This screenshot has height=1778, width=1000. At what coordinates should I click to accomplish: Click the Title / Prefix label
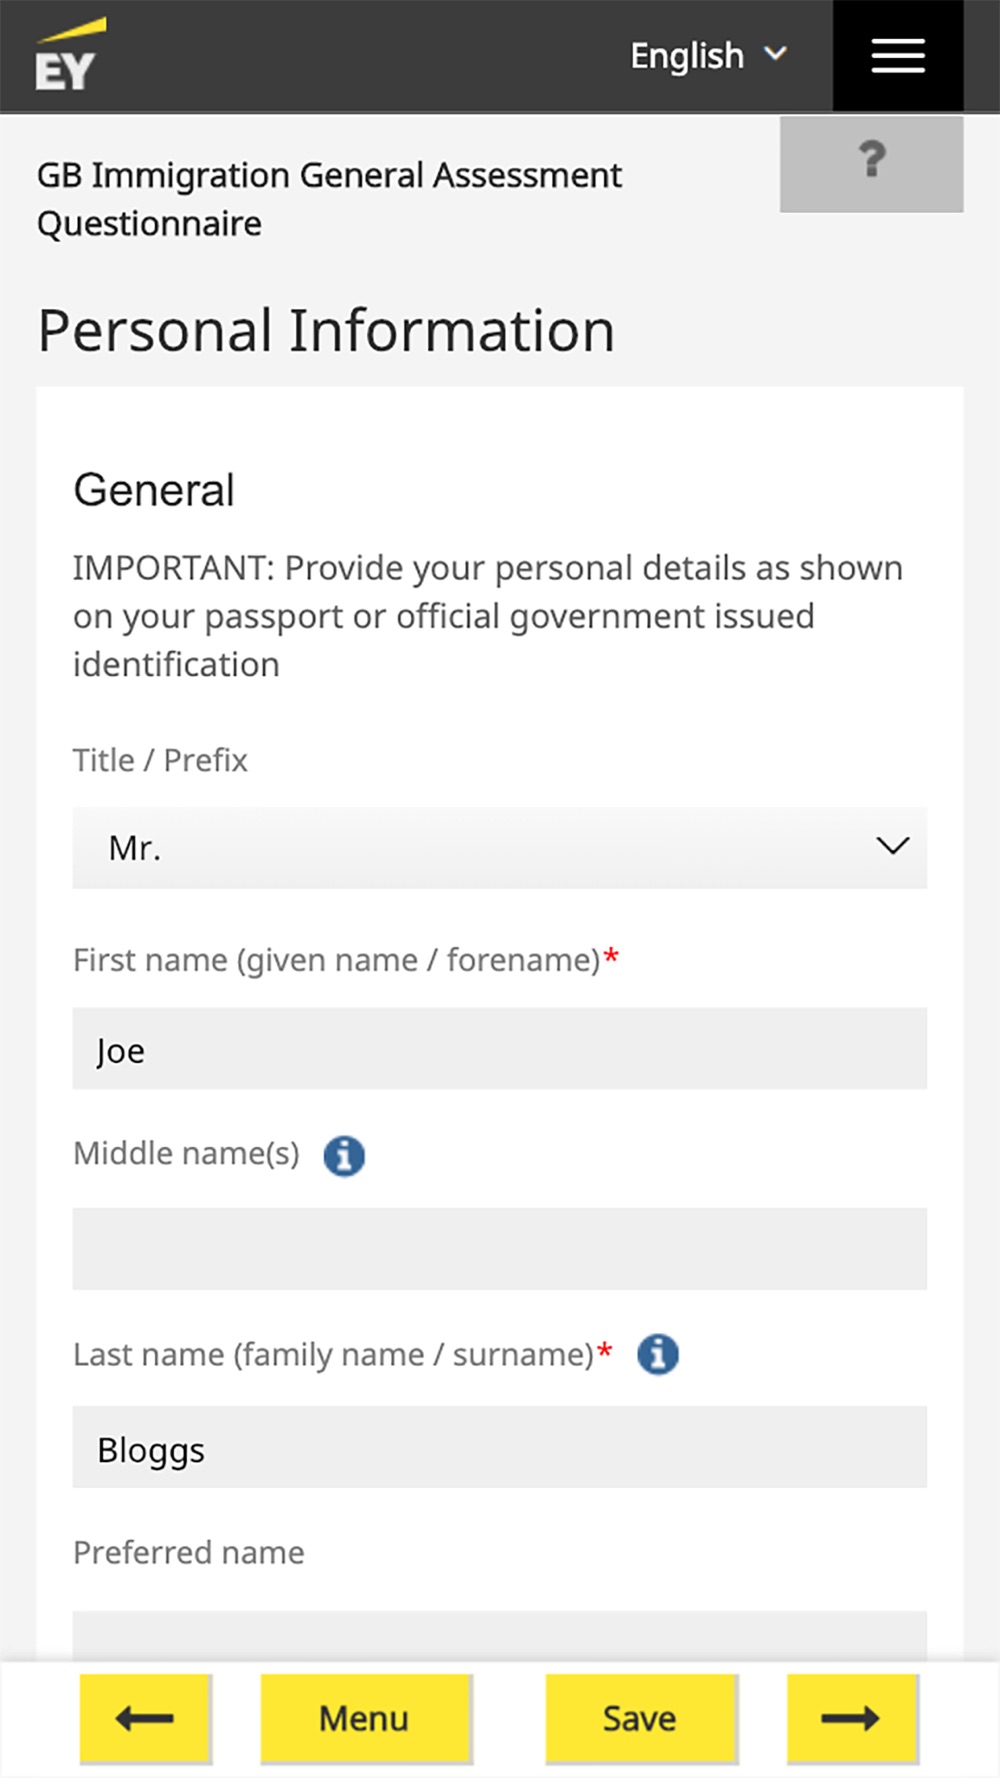click(160, 760)
